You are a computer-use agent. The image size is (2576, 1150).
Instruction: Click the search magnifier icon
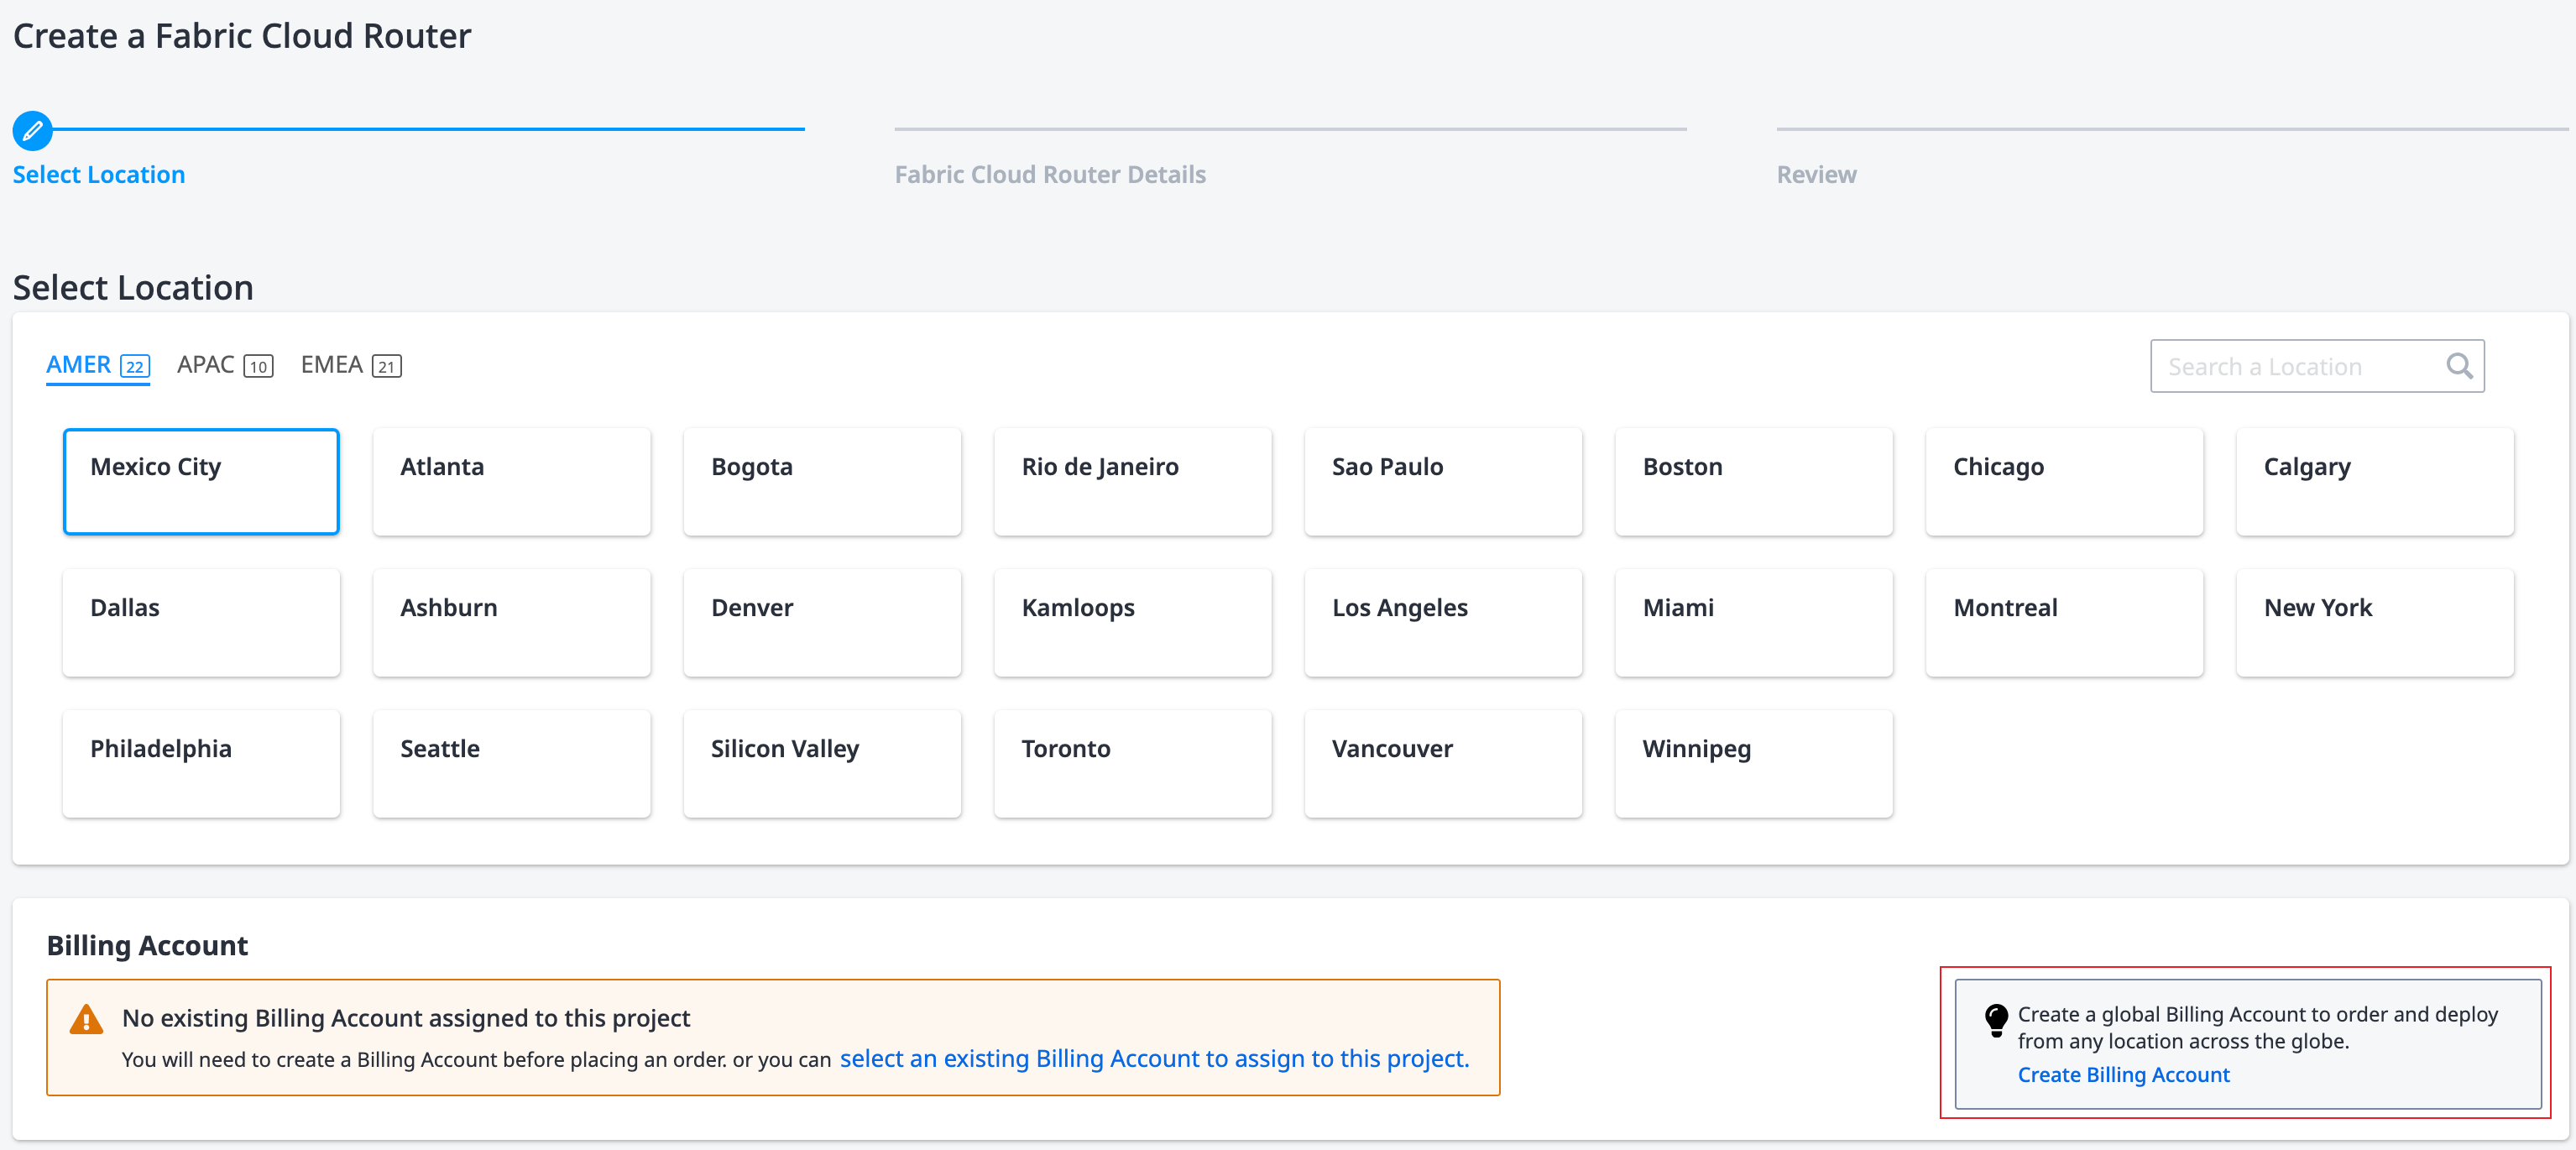tap(2458, 366)
